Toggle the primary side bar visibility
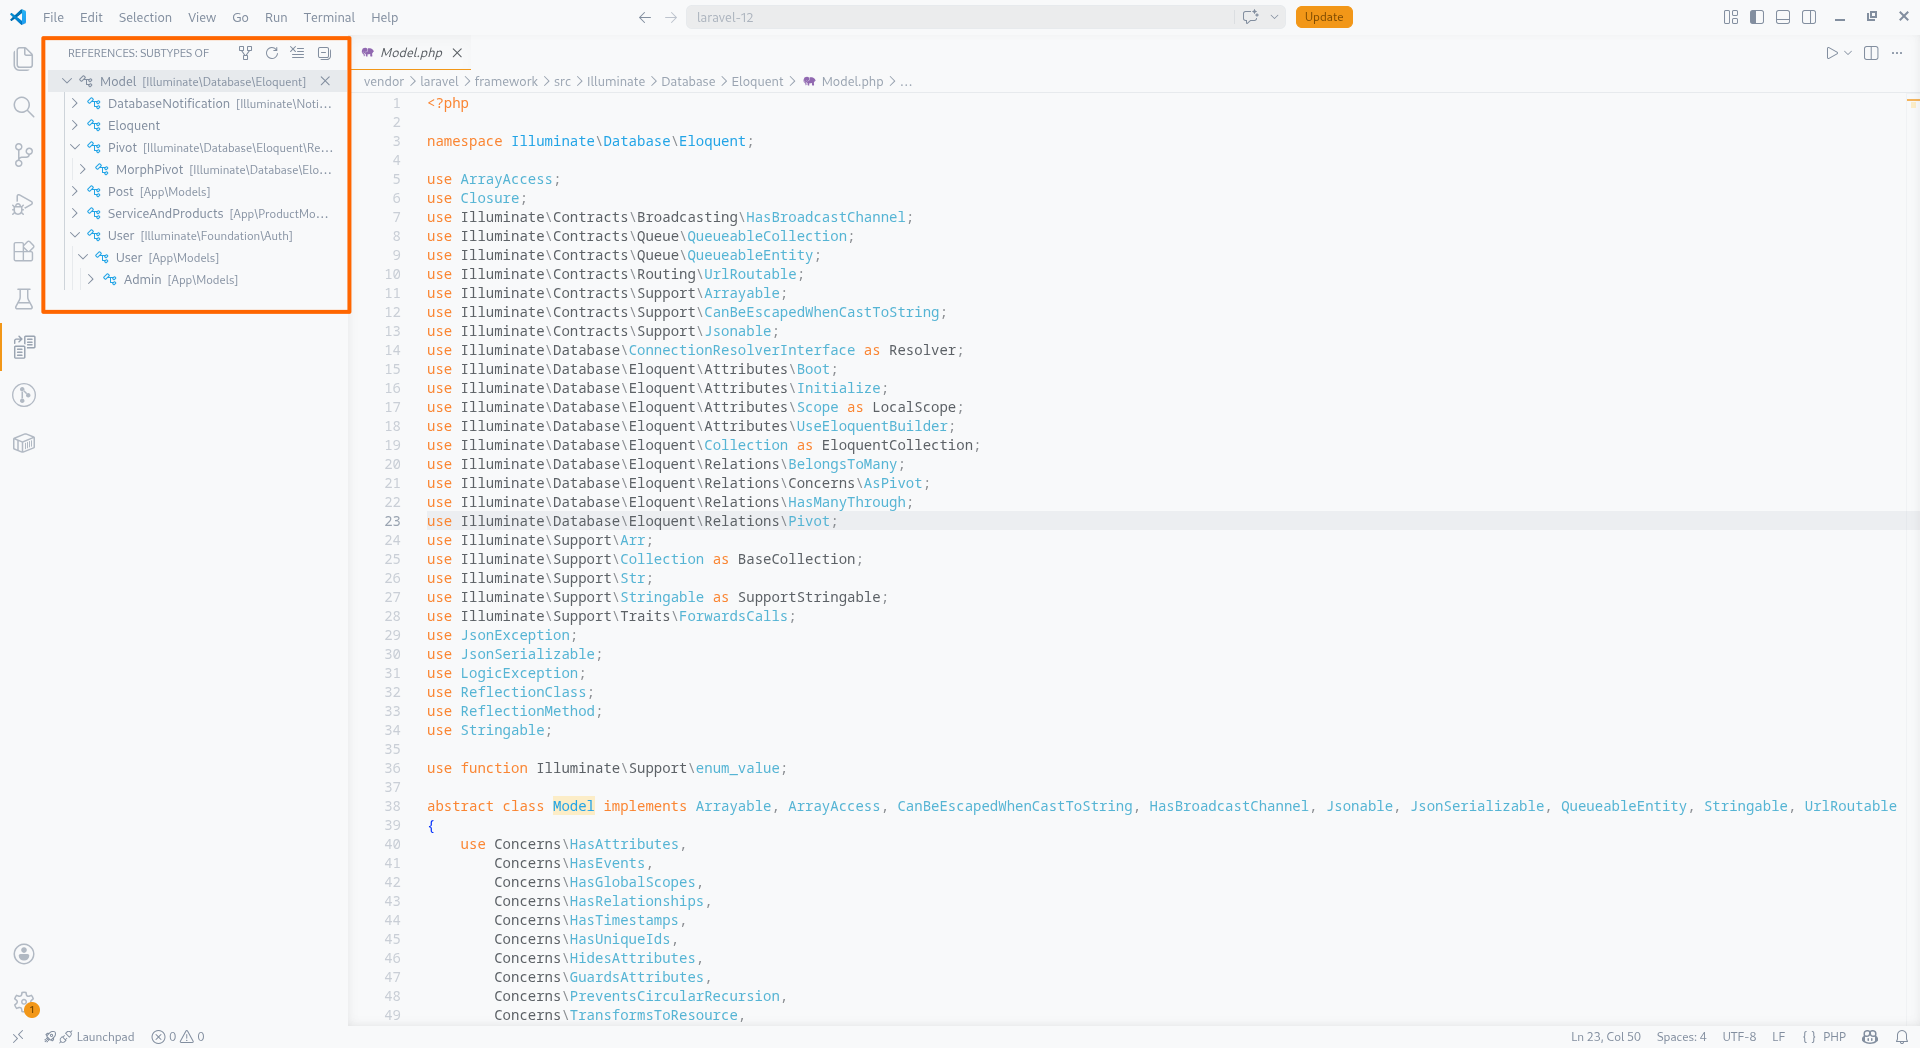 [1757, 17]
